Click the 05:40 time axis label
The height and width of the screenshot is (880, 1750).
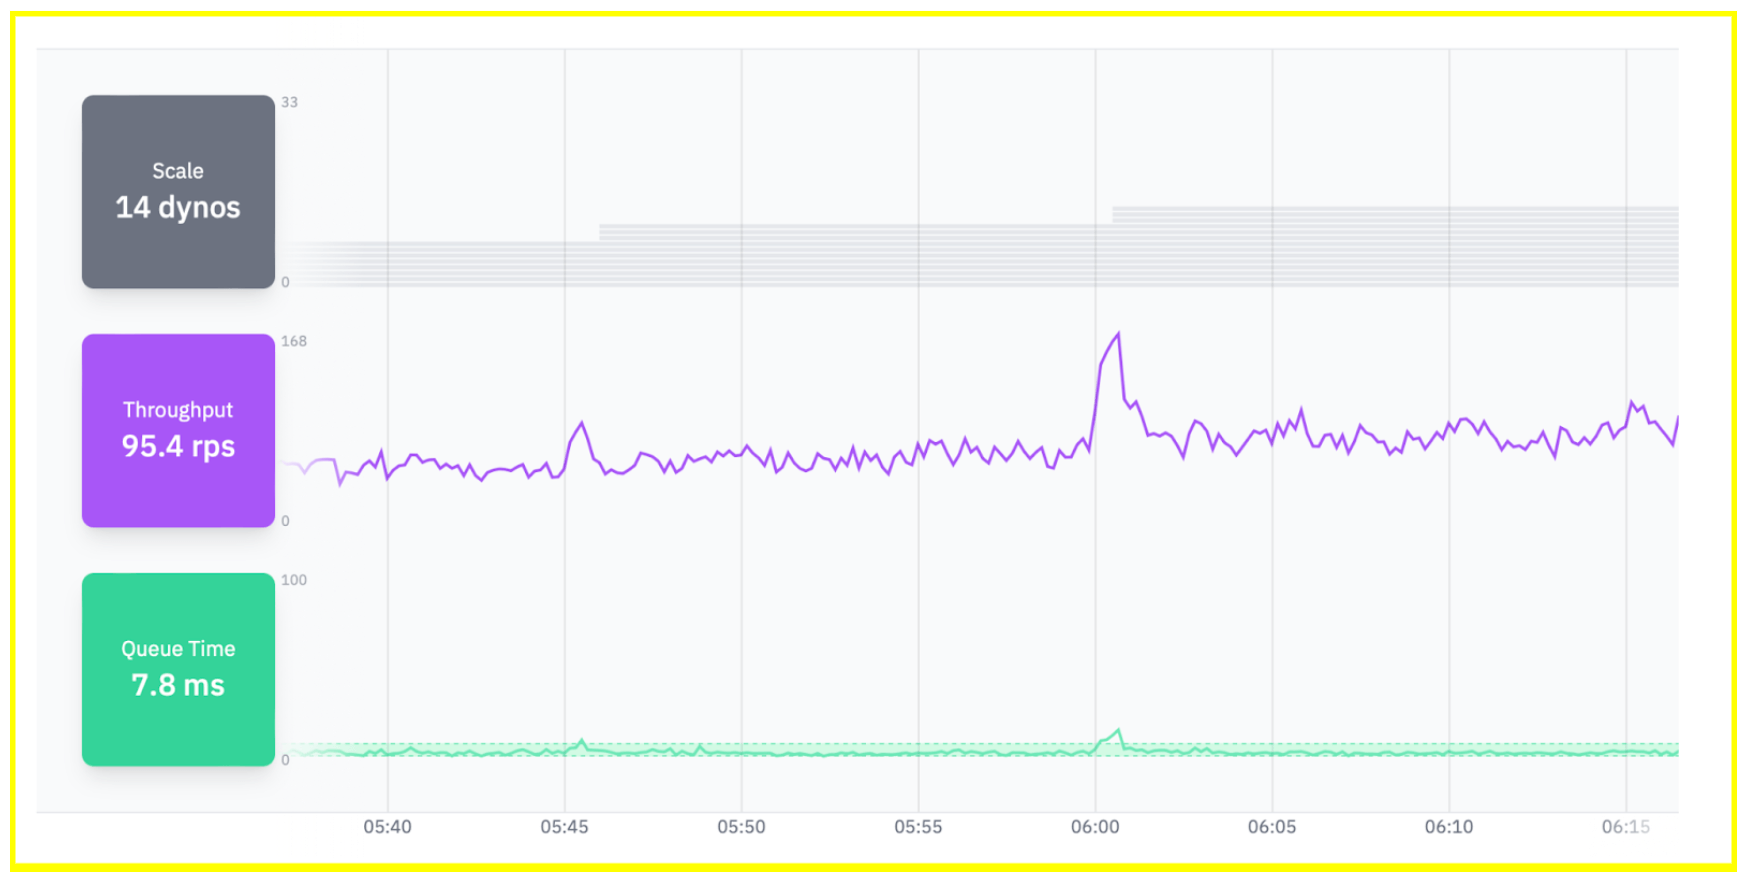coord(387,827)
